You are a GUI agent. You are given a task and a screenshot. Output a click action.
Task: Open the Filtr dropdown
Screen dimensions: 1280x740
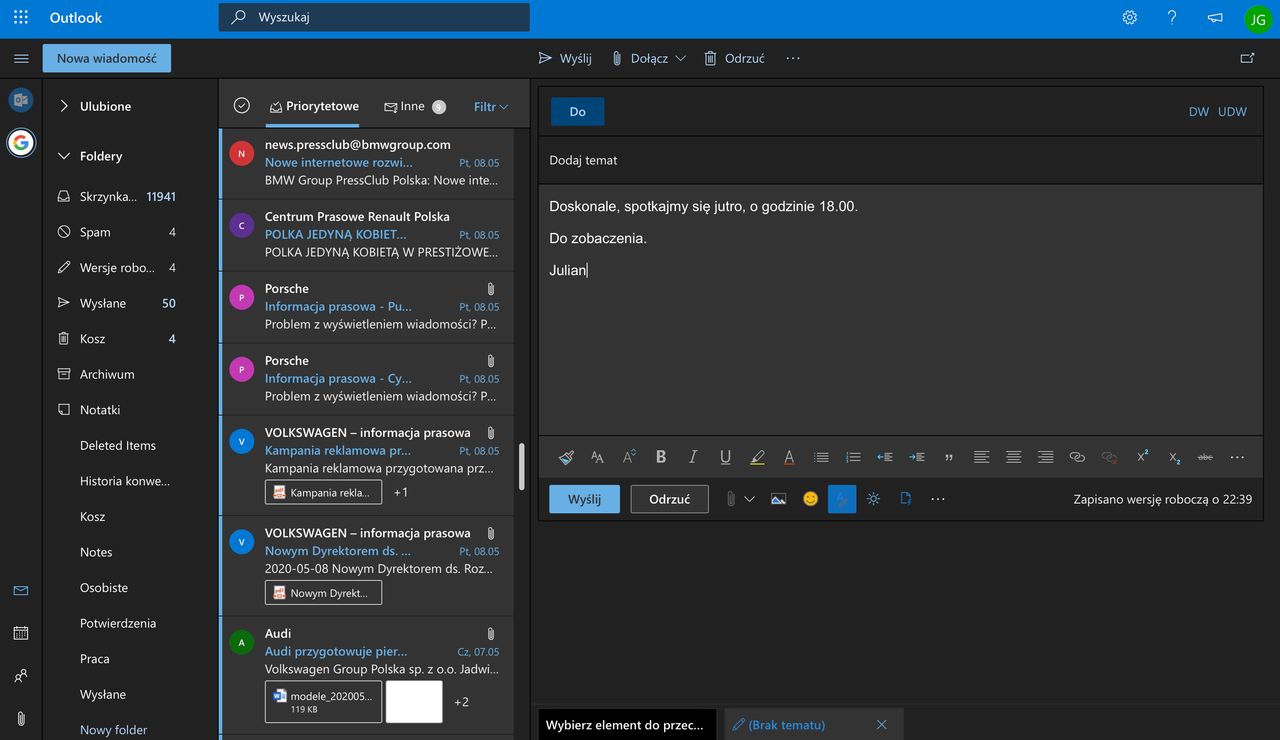(490, 107)
